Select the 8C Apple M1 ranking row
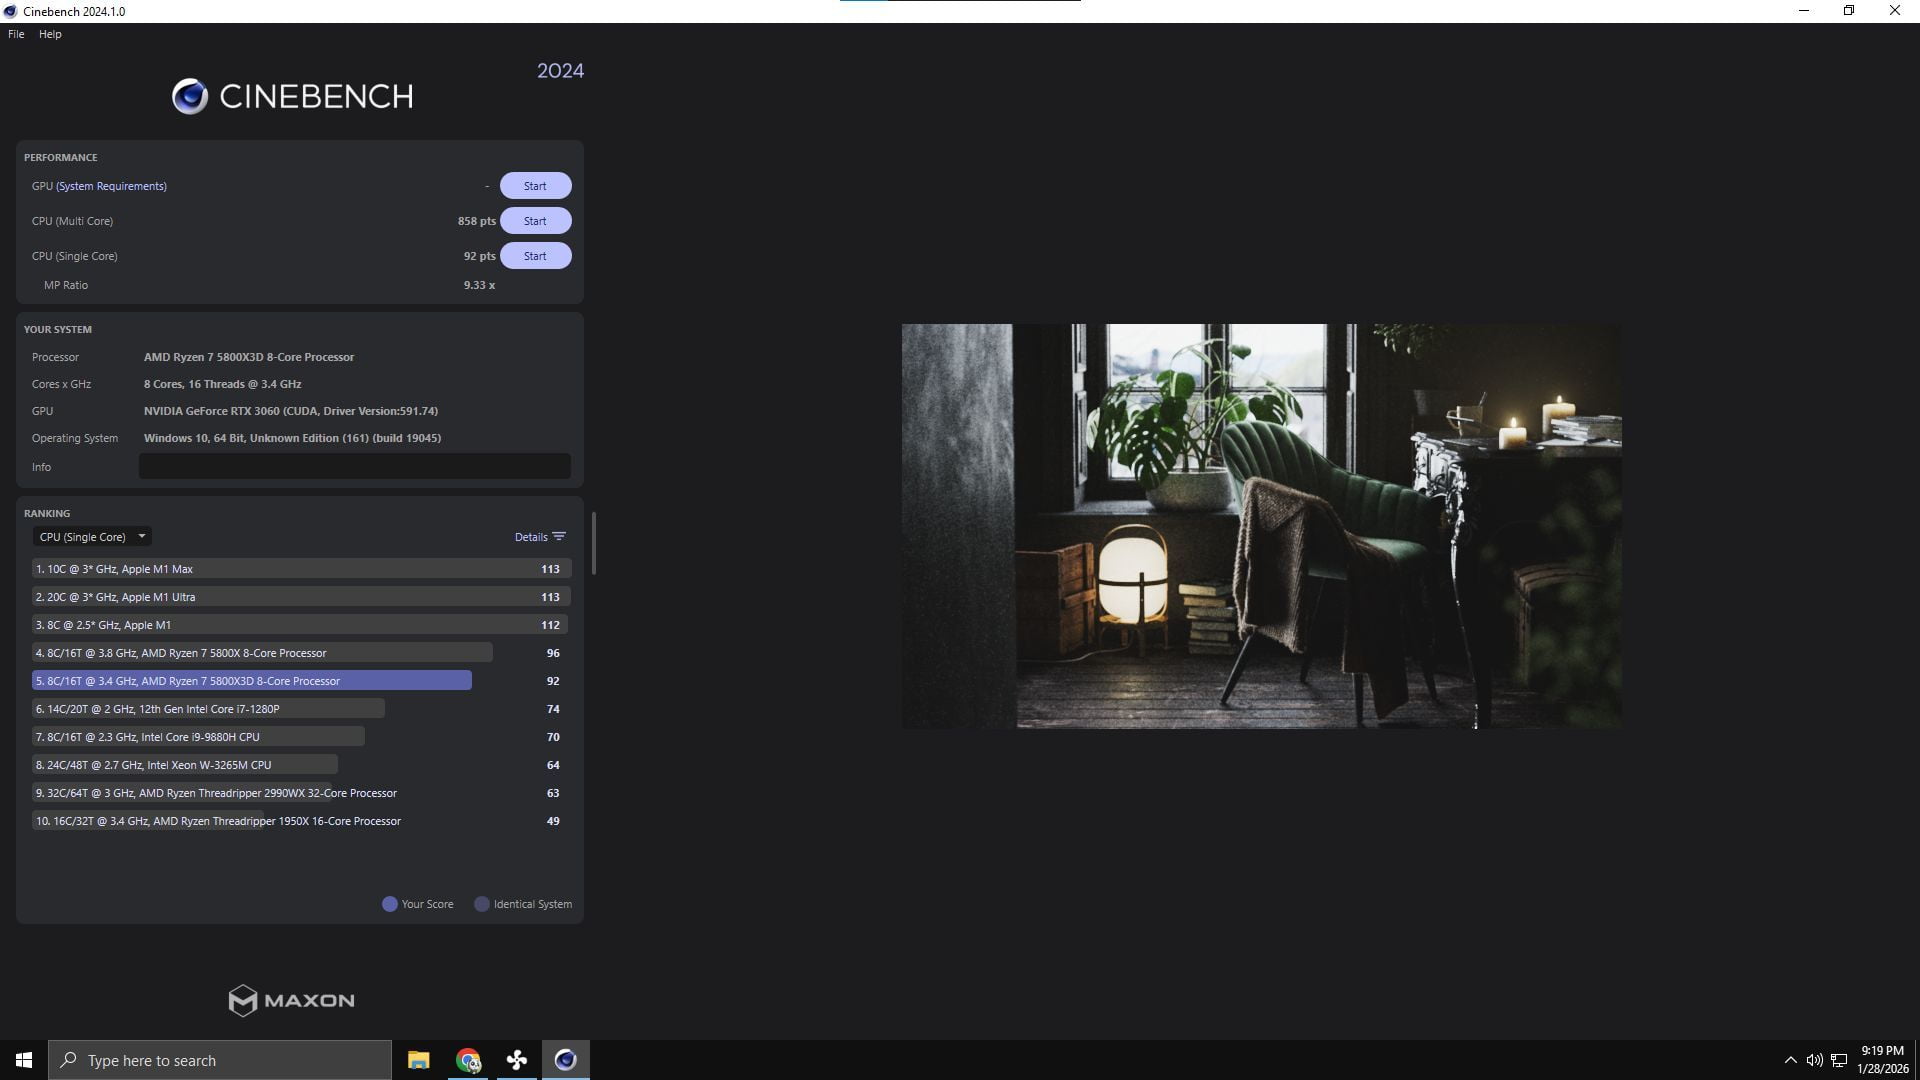The width and height of the screenshot is (1920, 1080). coord(301,625)
